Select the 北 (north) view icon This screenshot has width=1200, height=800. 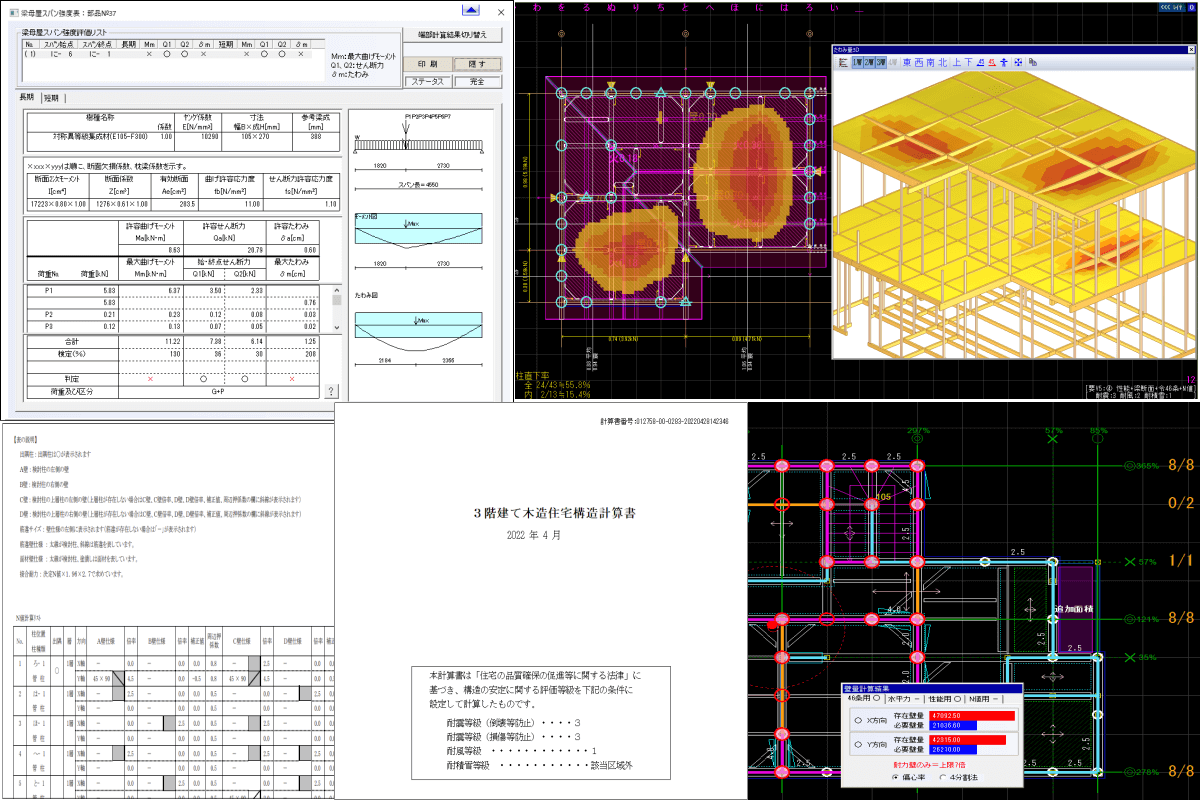coord(942,62)
